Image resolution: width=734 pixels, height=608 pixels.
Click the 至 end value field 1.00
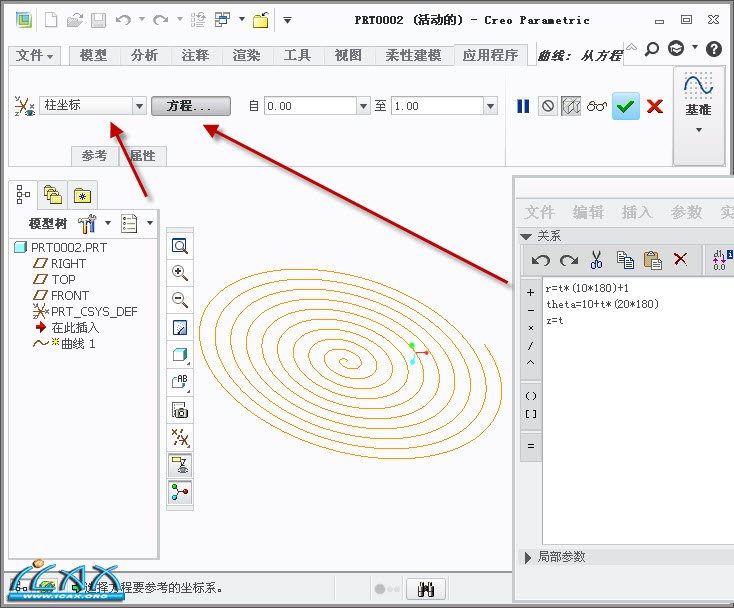(x=437, y=106)
